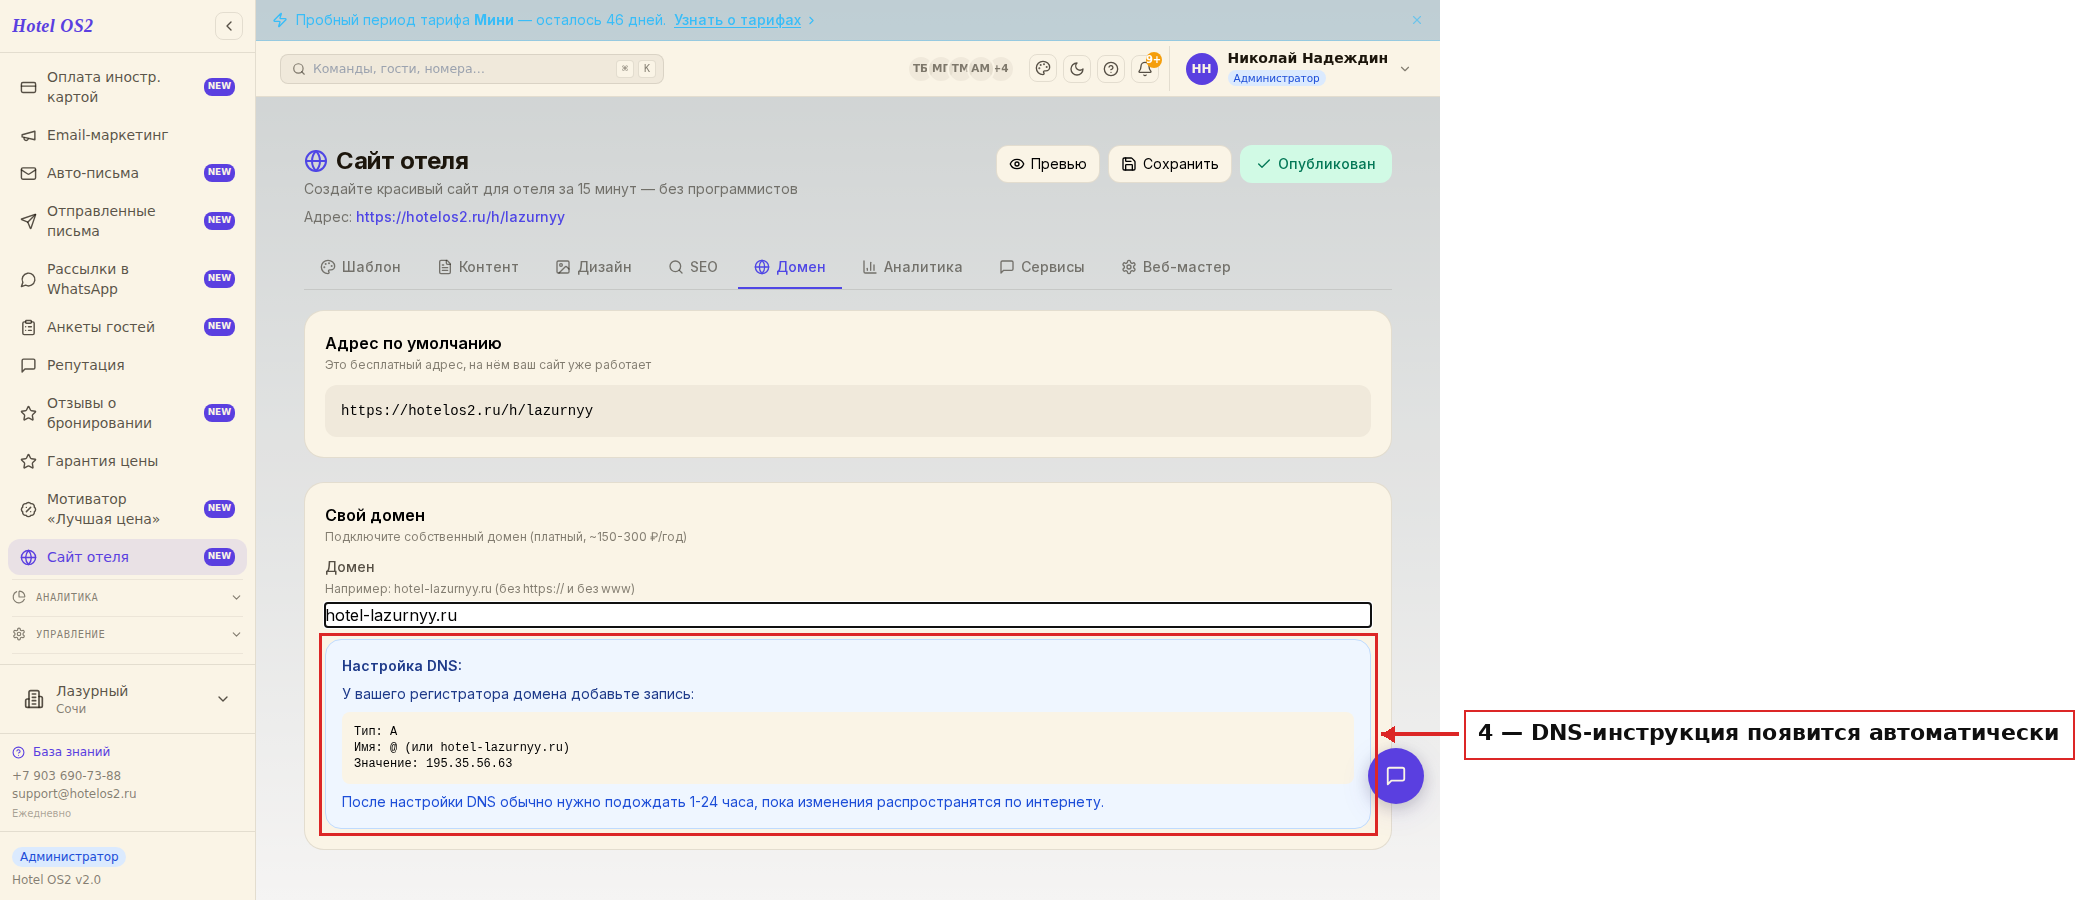Switch to the Веб-мастер tab
Screen dimensions: 2098x900
coord(1176,267)
